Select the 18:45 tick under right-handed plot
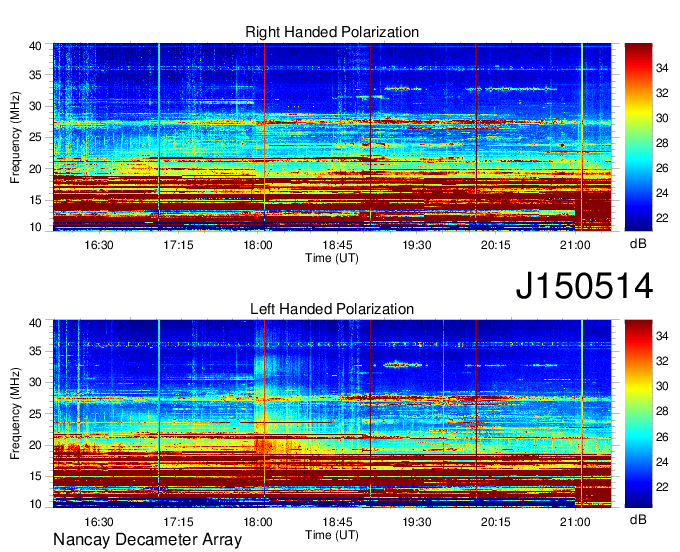This screenshot has width=680, height=552. pos(337,245)
